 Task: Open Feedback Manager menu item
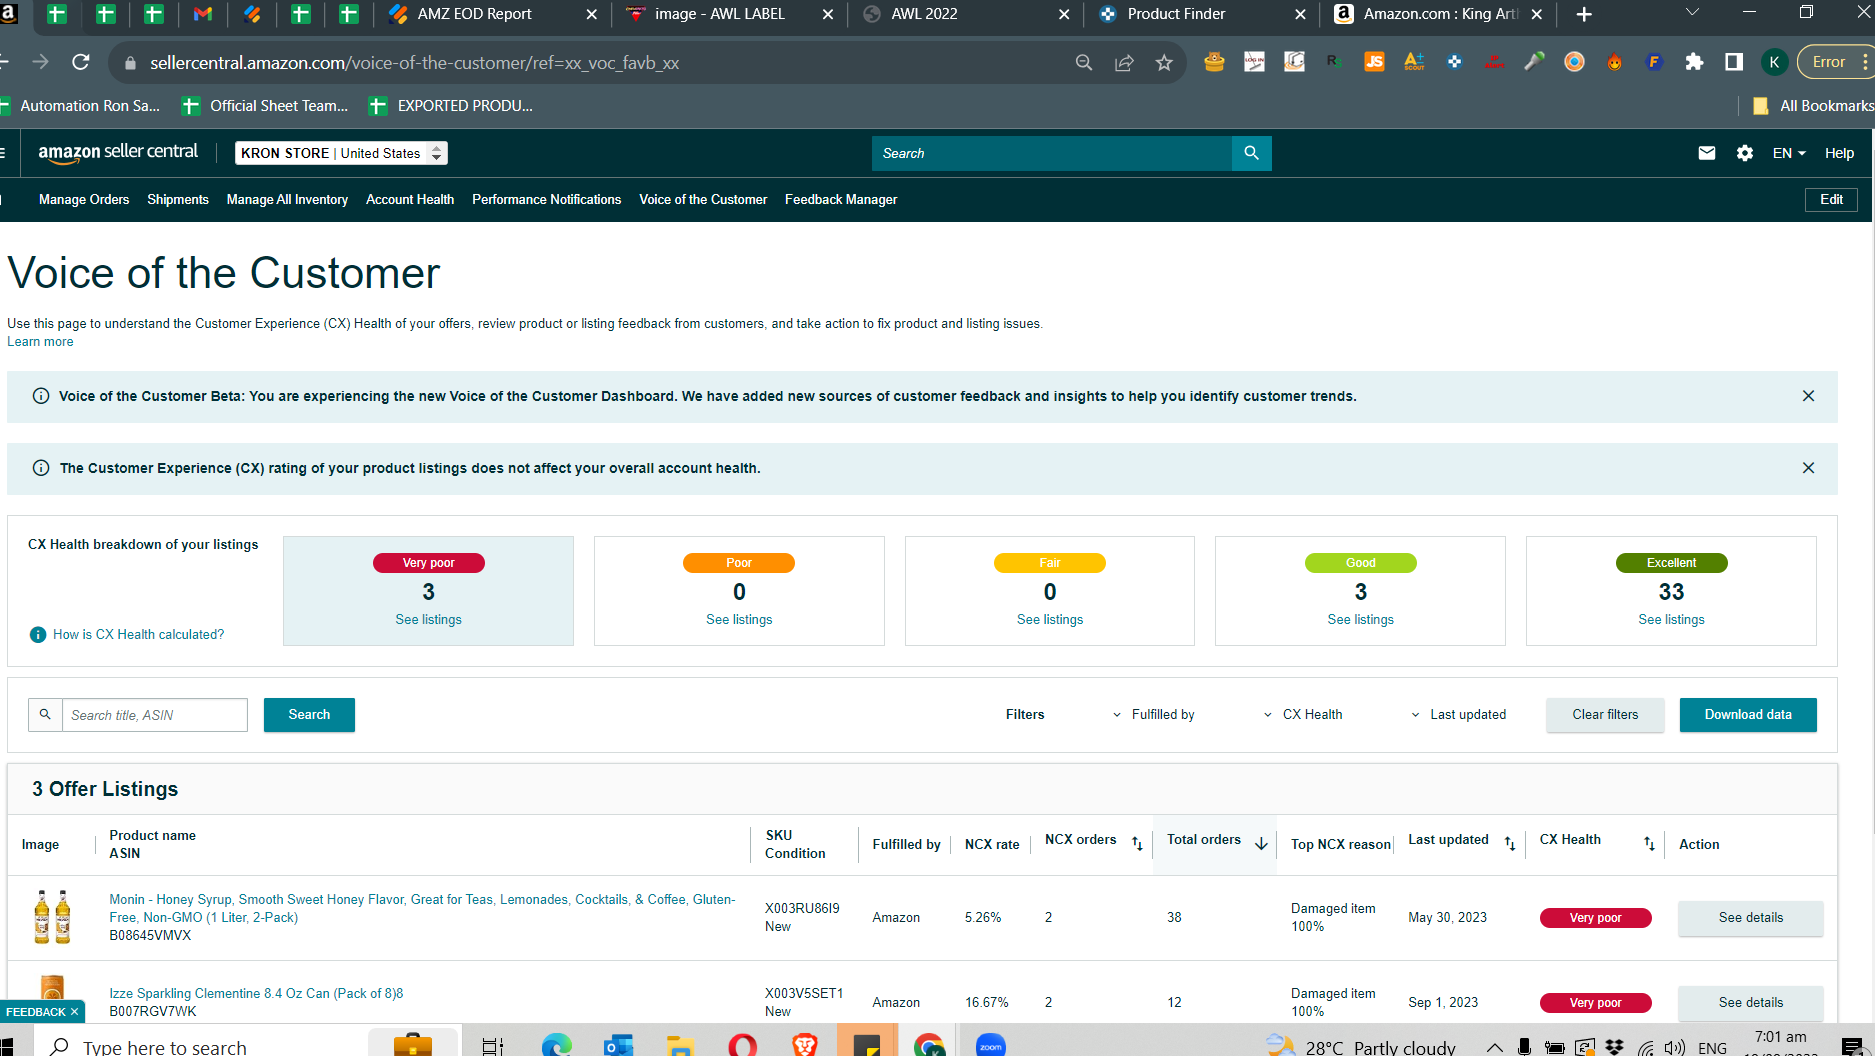coord(841,200)
